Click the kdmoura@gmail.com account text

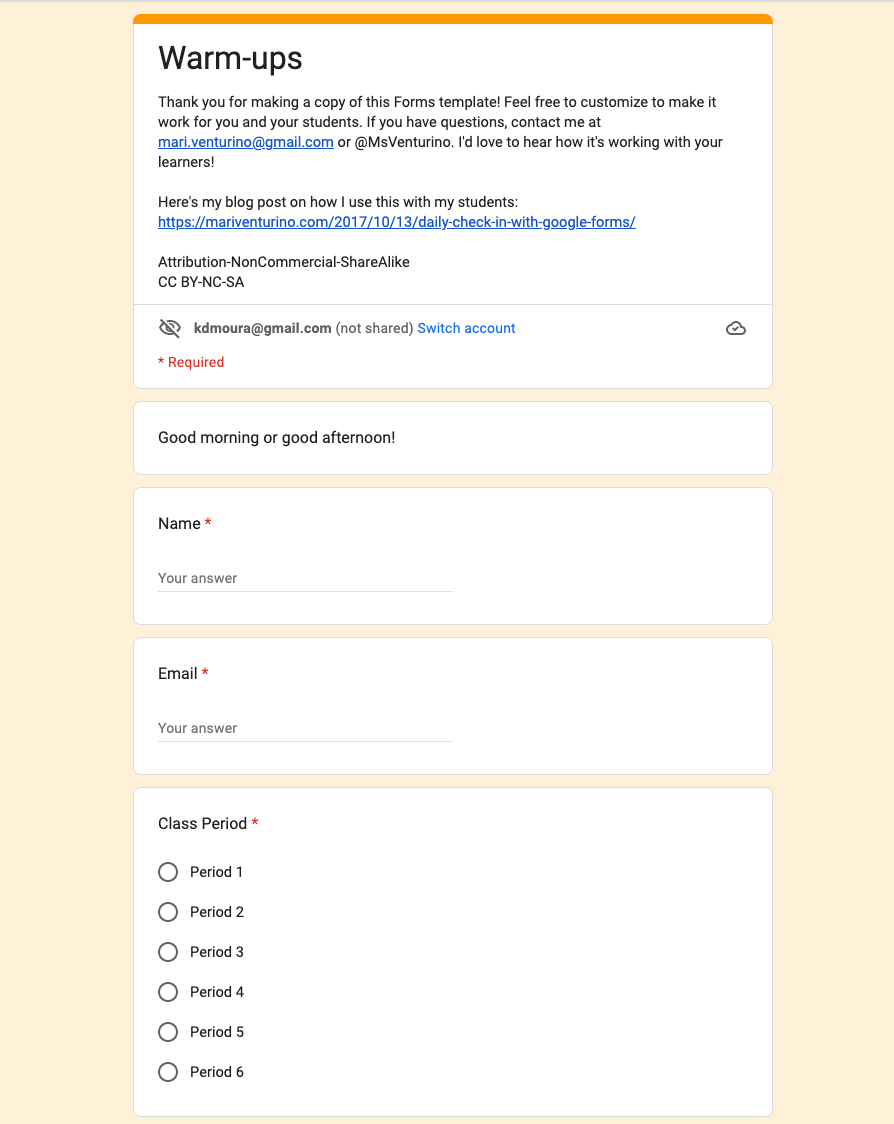tap(262, 328)
